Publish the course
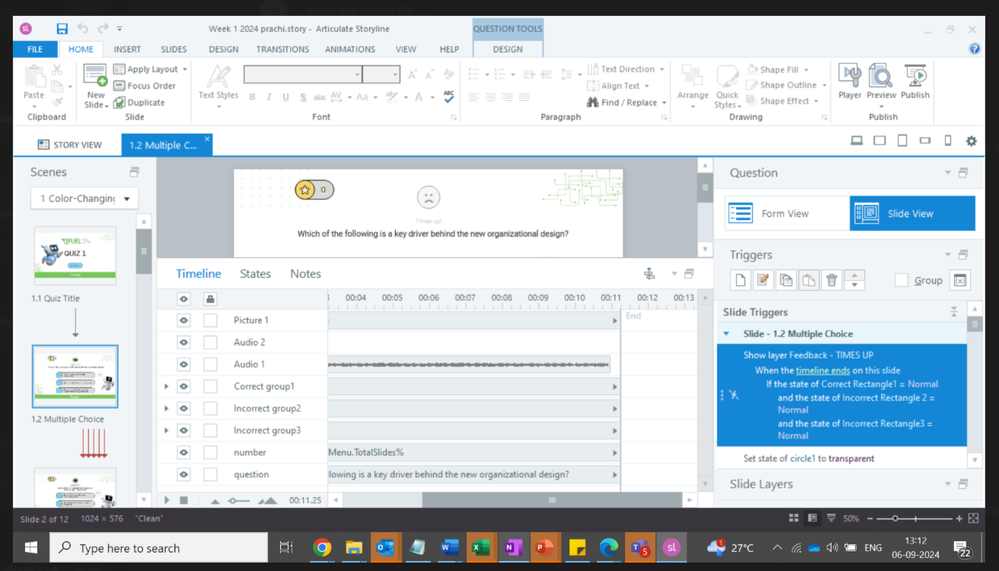 click(x=915, y=82)
